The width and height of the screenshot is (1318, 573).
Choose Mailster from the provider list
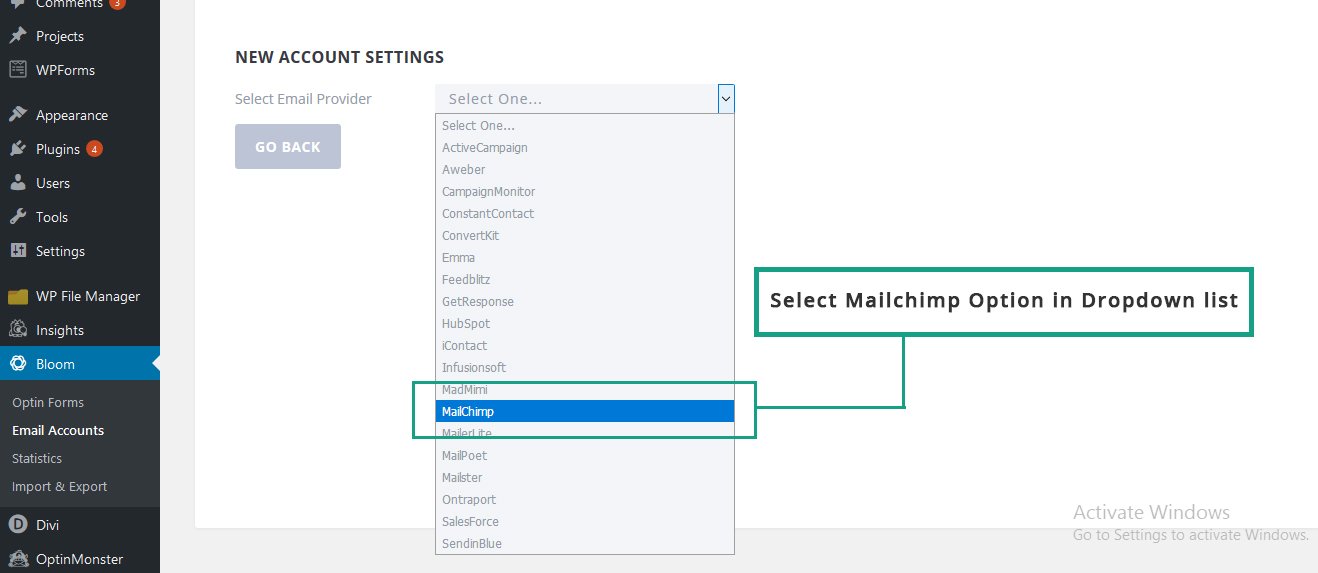coord(585,477)
